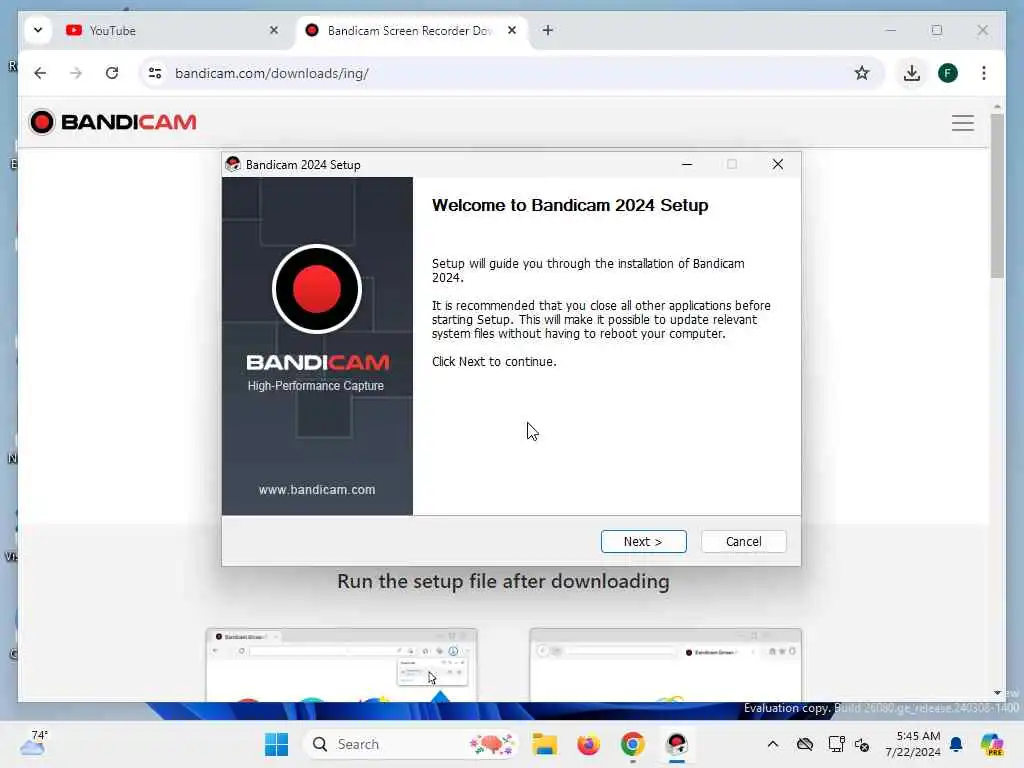This screenshot has width=1024, height=768.
Task: Open File Explorer from the taskbar
Action: (x=544, y=744)
